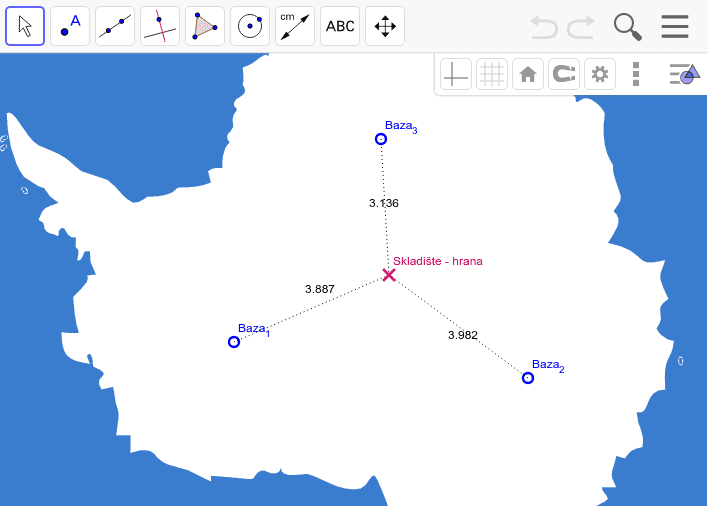
Task: Select the Line through two points tool
Action: pyautogui.click(x=115, y=26)
